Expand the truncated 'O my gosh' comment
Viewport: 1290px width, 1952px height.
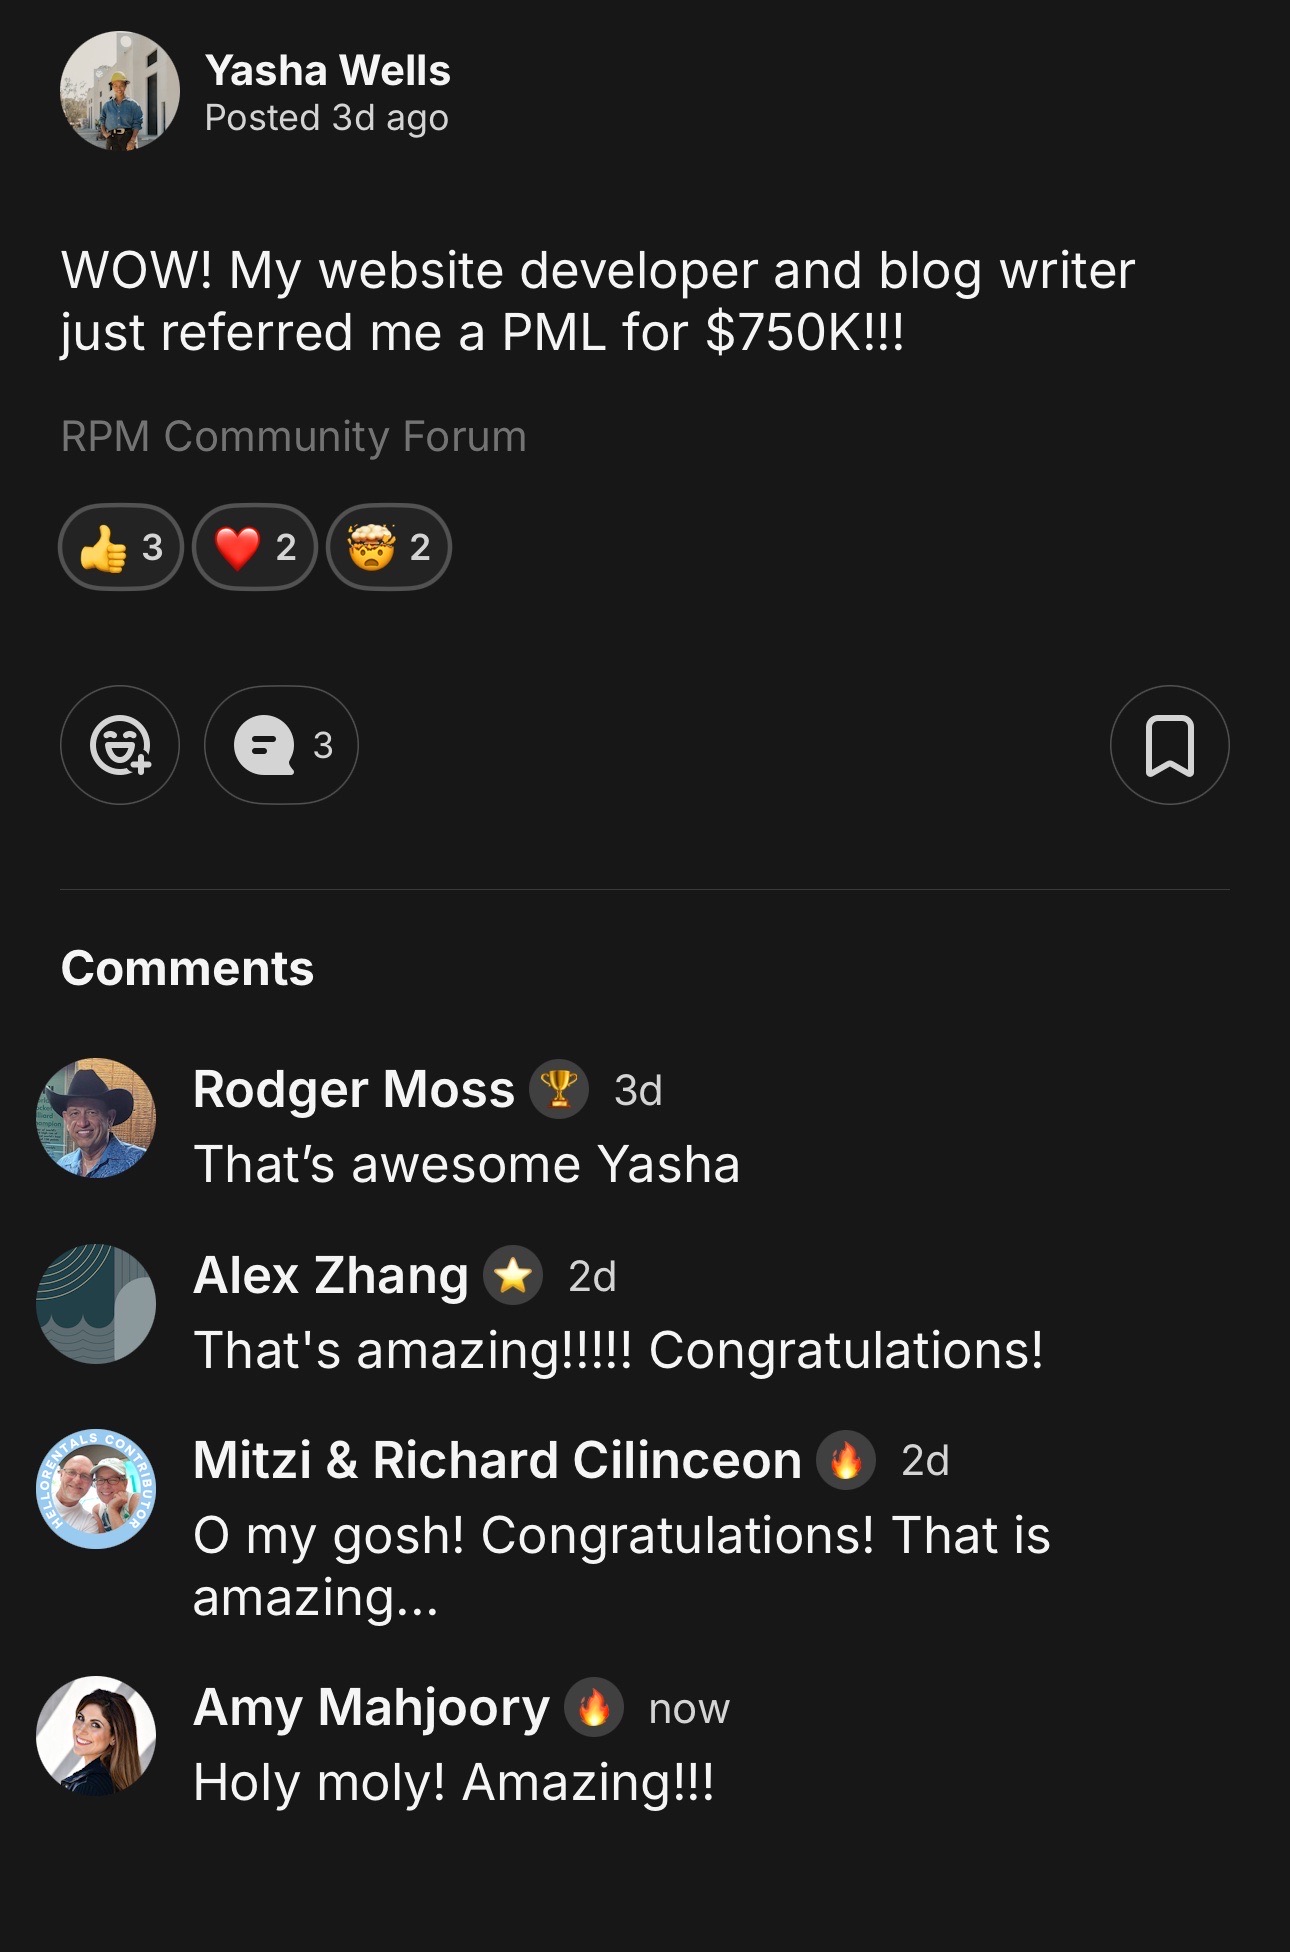click(621, 1566)
